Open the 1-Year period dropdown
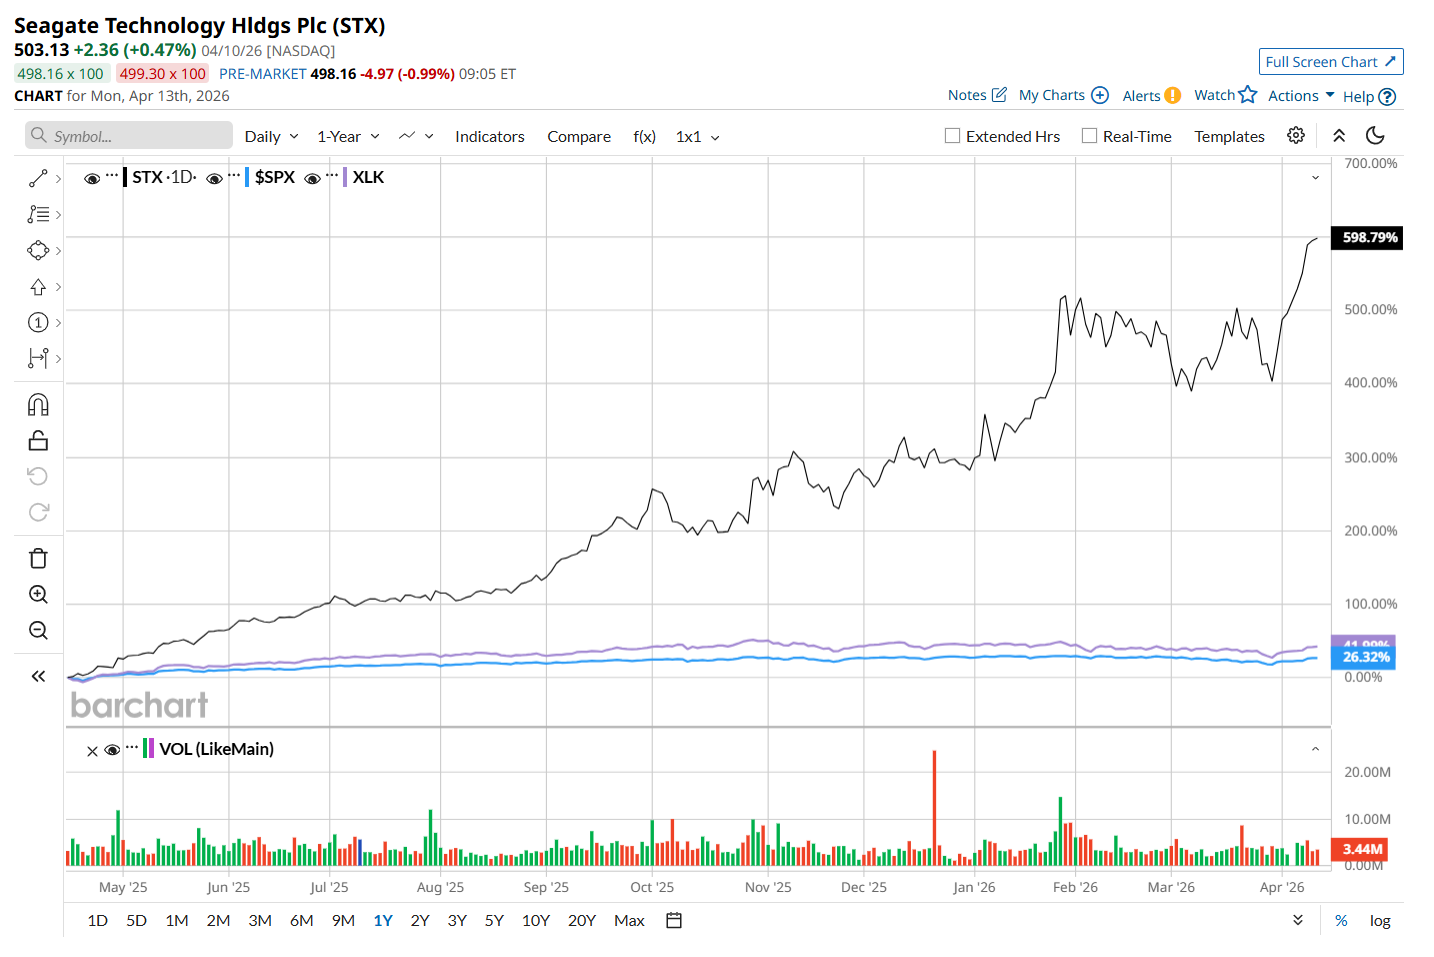 (x=348, y=137)
